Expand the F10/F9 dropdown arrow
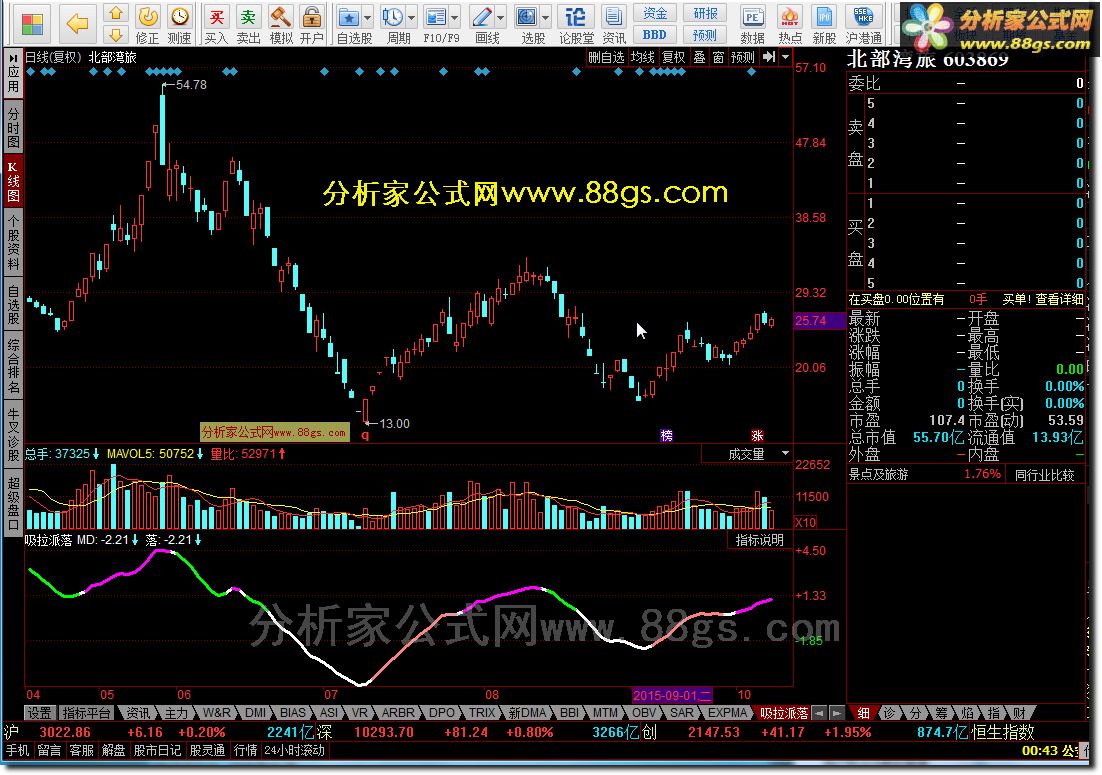This screenshot has height=775, width=1102. (x=455, y=17)
